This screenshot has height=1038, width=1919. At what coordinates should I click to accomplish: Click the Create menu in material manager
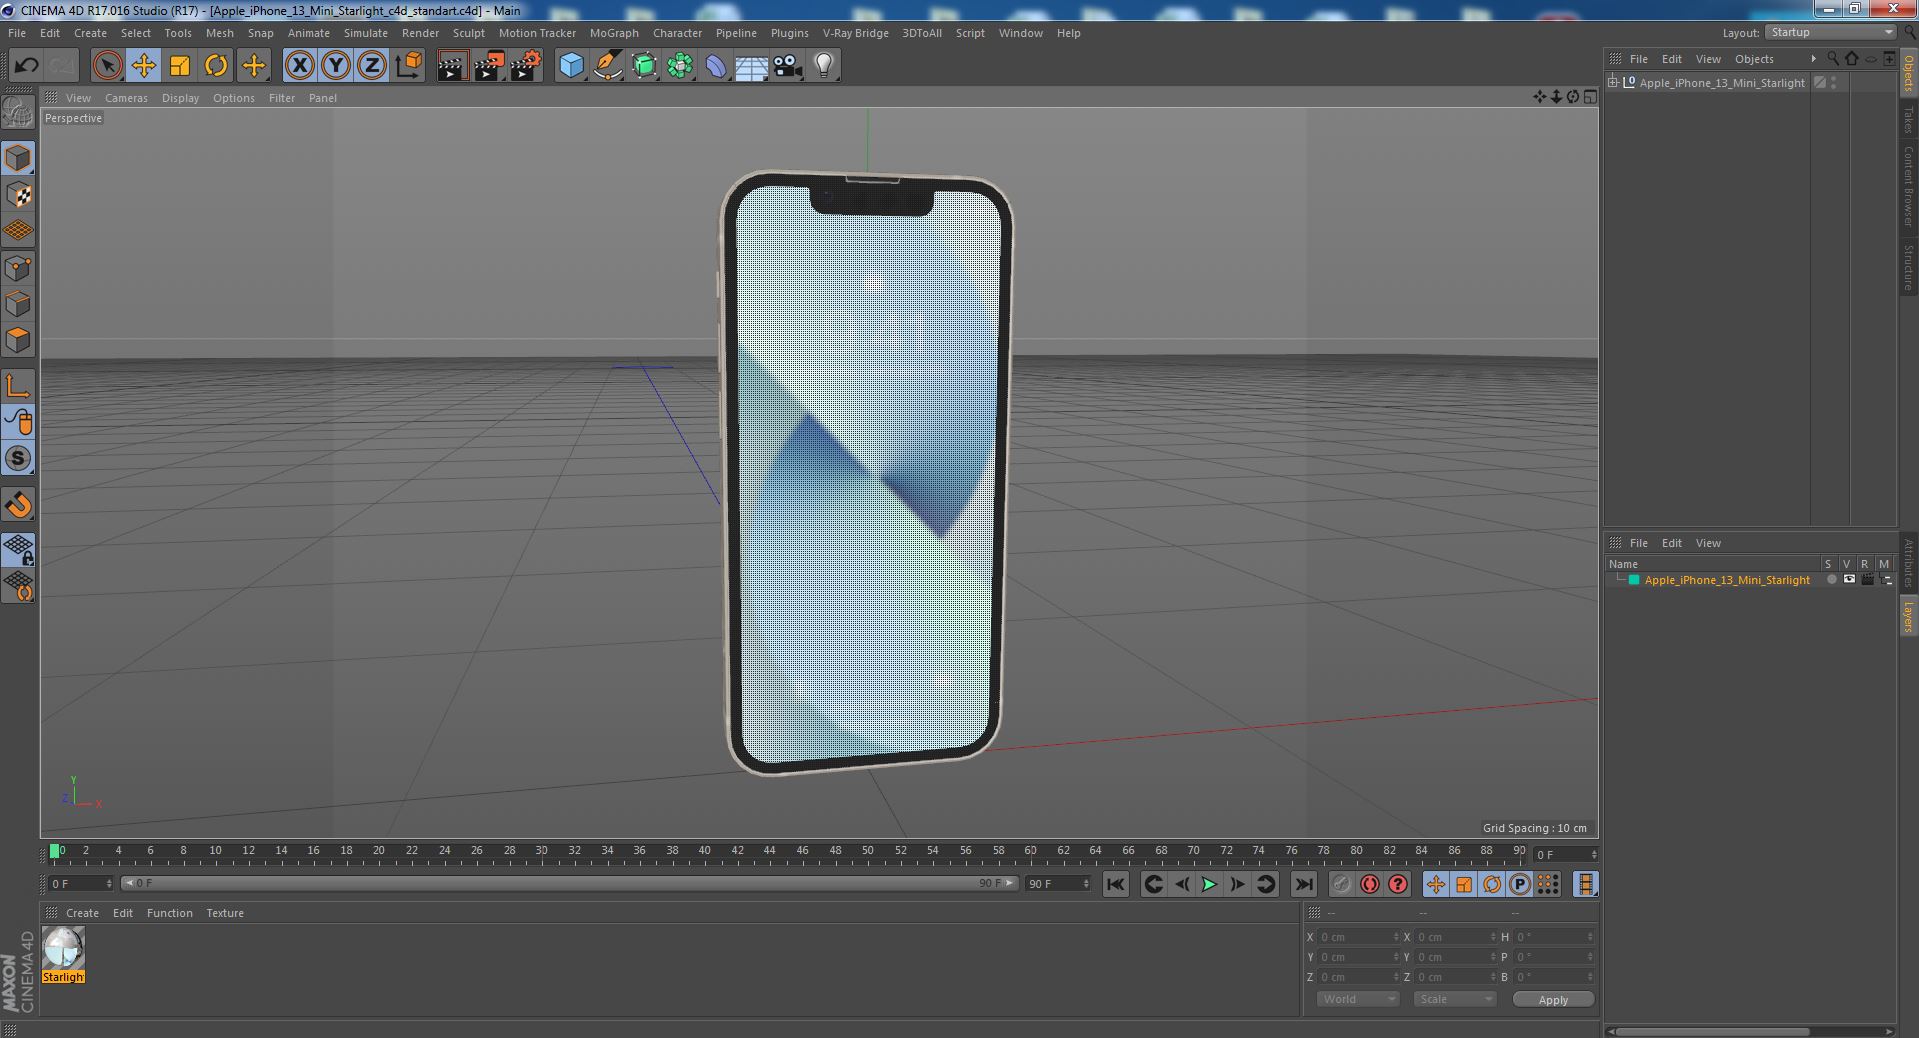82,913
